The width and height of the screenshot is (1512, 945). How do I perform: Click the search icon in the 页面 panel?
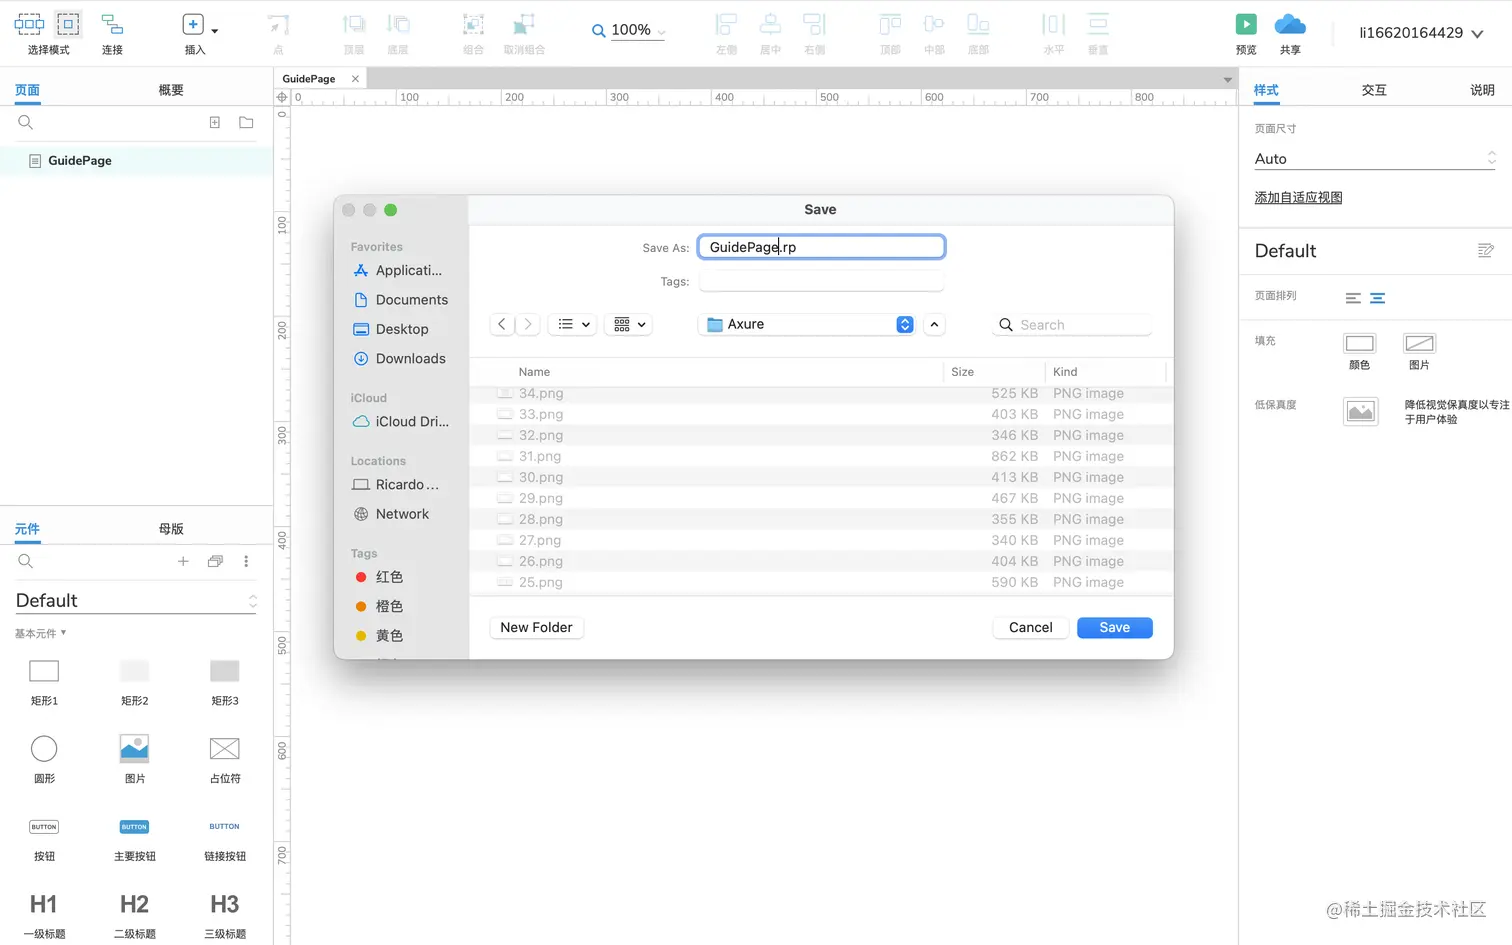tap(26, 122)
